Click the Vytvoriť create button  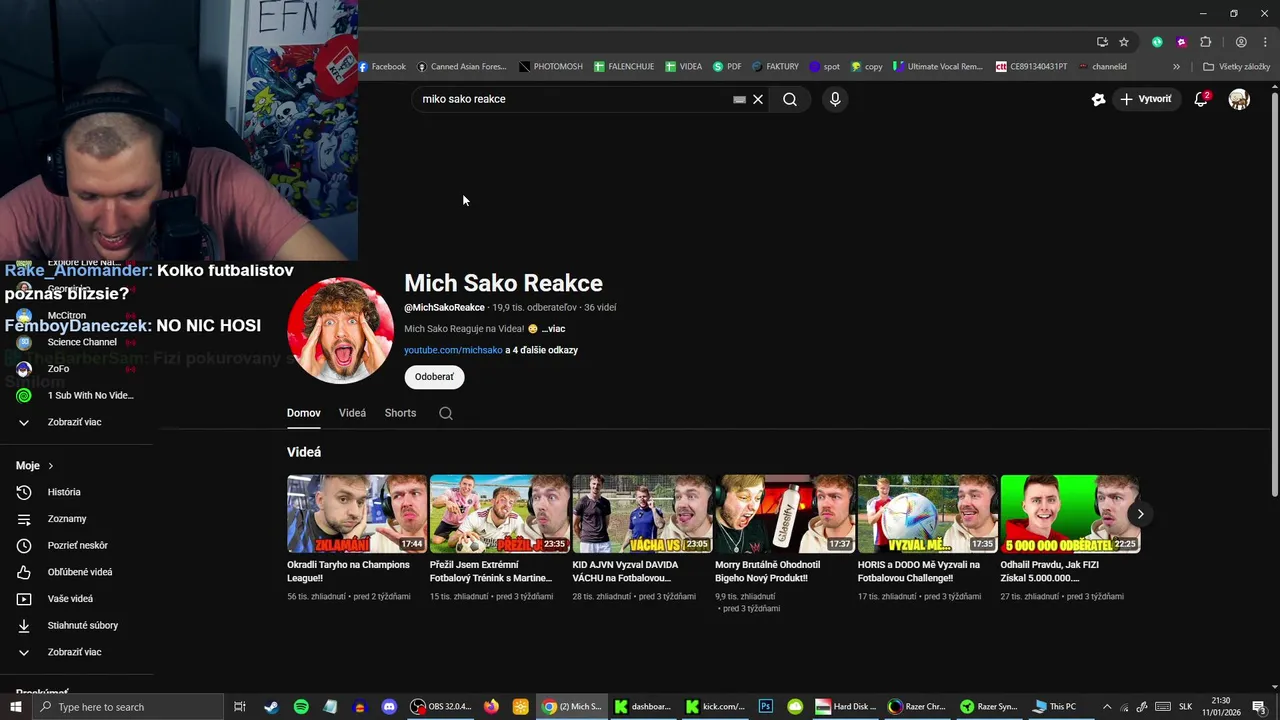click(x=1146, y=99)
